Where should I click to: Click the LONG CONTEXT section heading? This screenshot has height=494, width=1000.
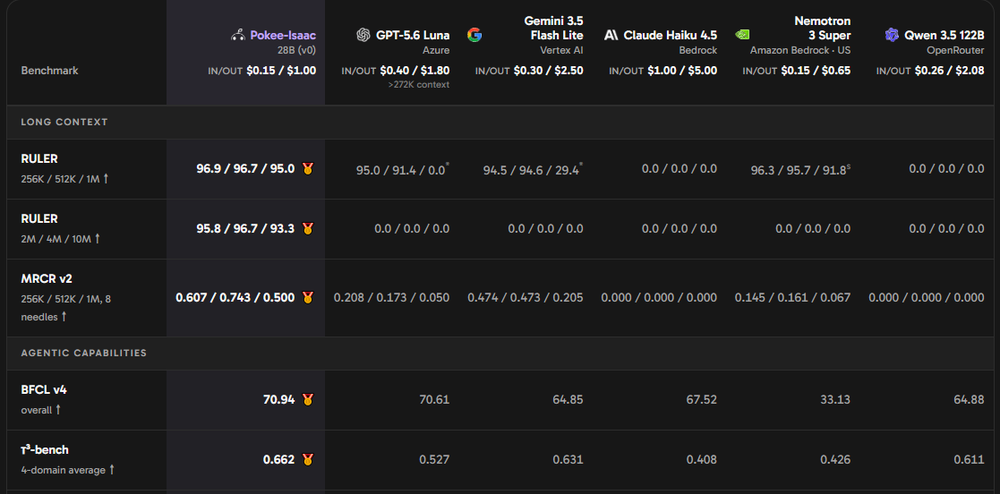tap(64, 122)
